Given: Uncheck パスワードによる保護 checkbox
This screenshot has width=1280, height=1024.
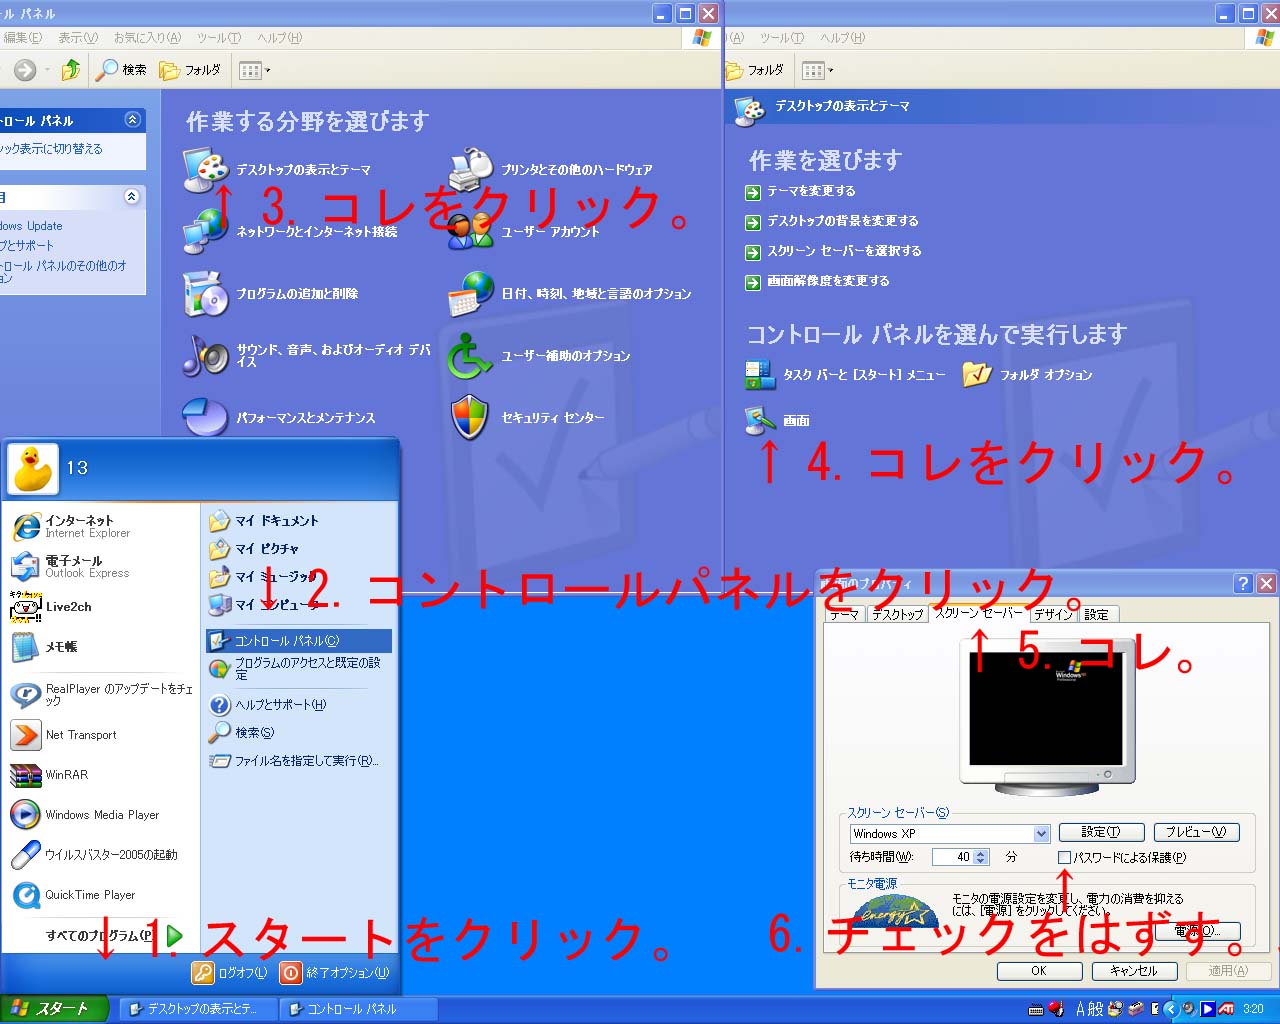Looking at the screenshot, I should (x=1064, y=858).
